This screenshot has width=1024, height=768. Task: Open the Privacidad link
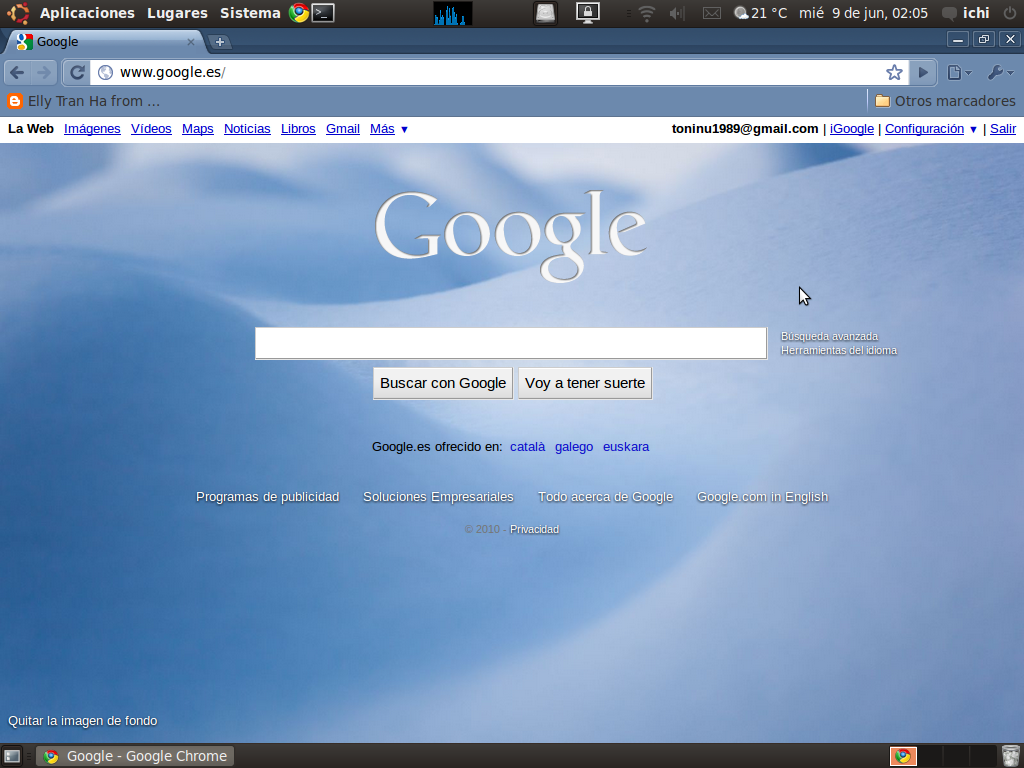click(x=534, y=530)
